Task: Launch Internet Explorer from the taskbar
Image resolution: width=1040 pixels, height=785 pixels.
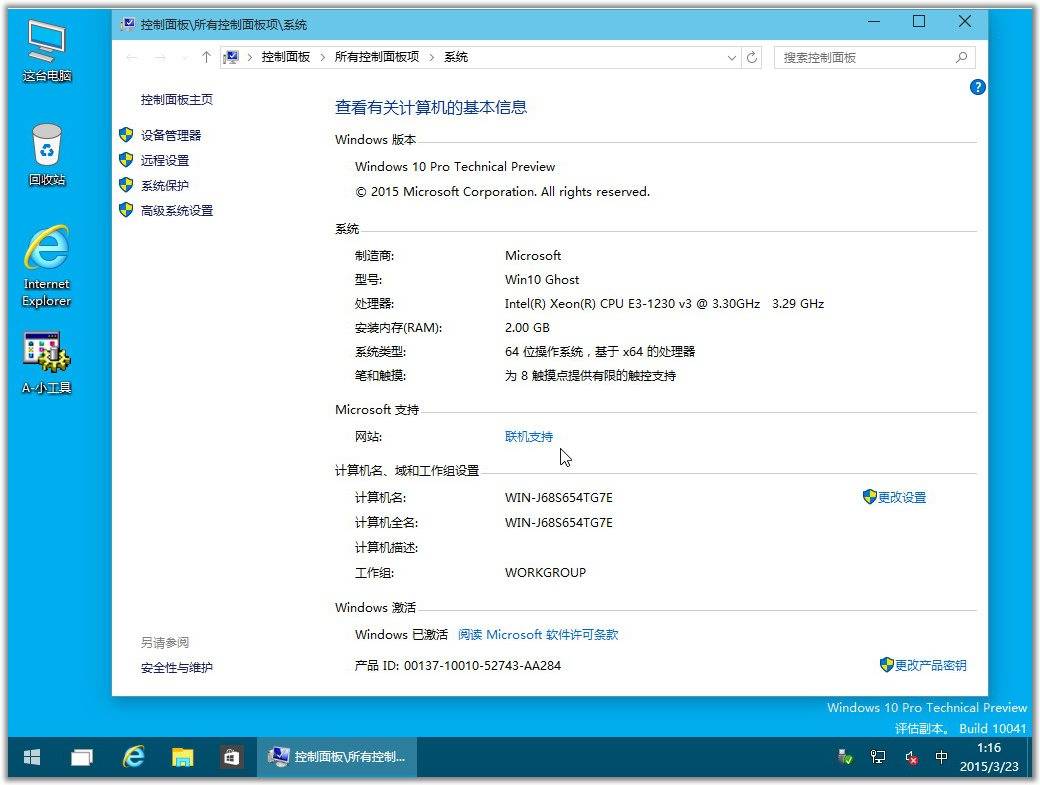Action: (133, 756)
